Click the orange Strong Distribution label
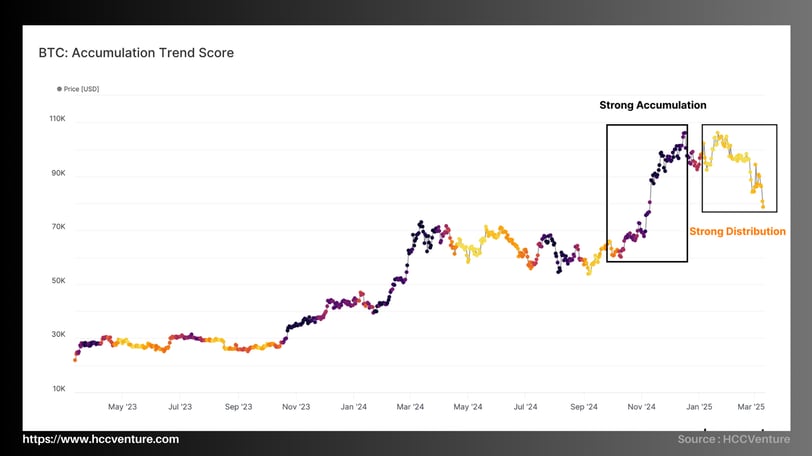 pyautogui.click(x=738, y=231)
